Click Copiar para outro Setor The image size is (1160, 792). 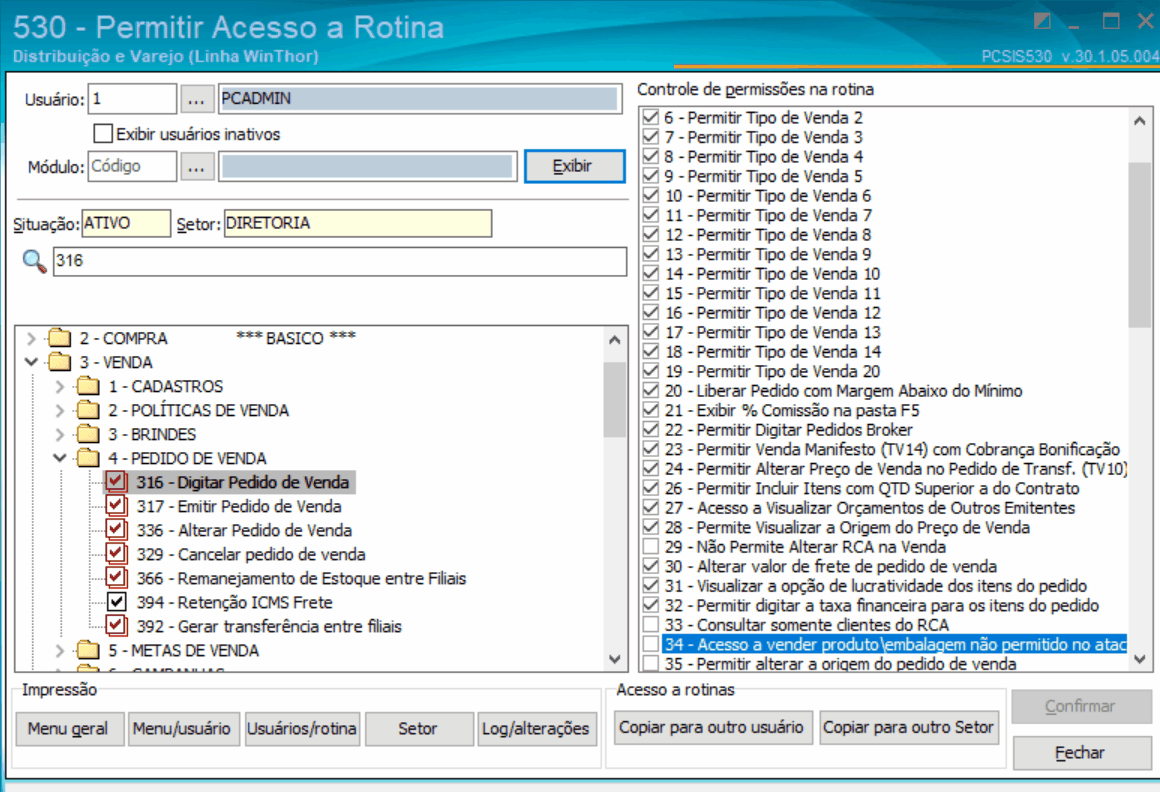pyautogui.click(x=908, y=728)
